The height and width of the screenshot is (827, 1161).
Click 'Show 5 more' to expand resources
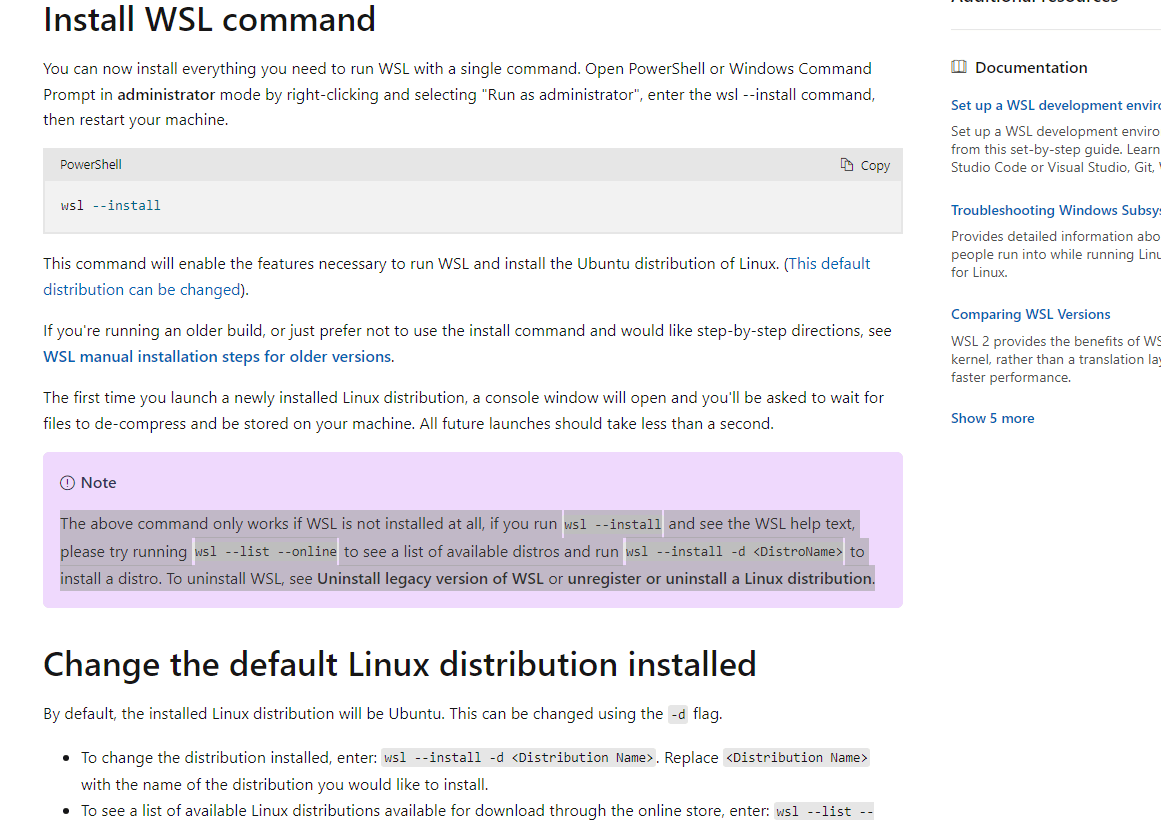tap(992, 417)
